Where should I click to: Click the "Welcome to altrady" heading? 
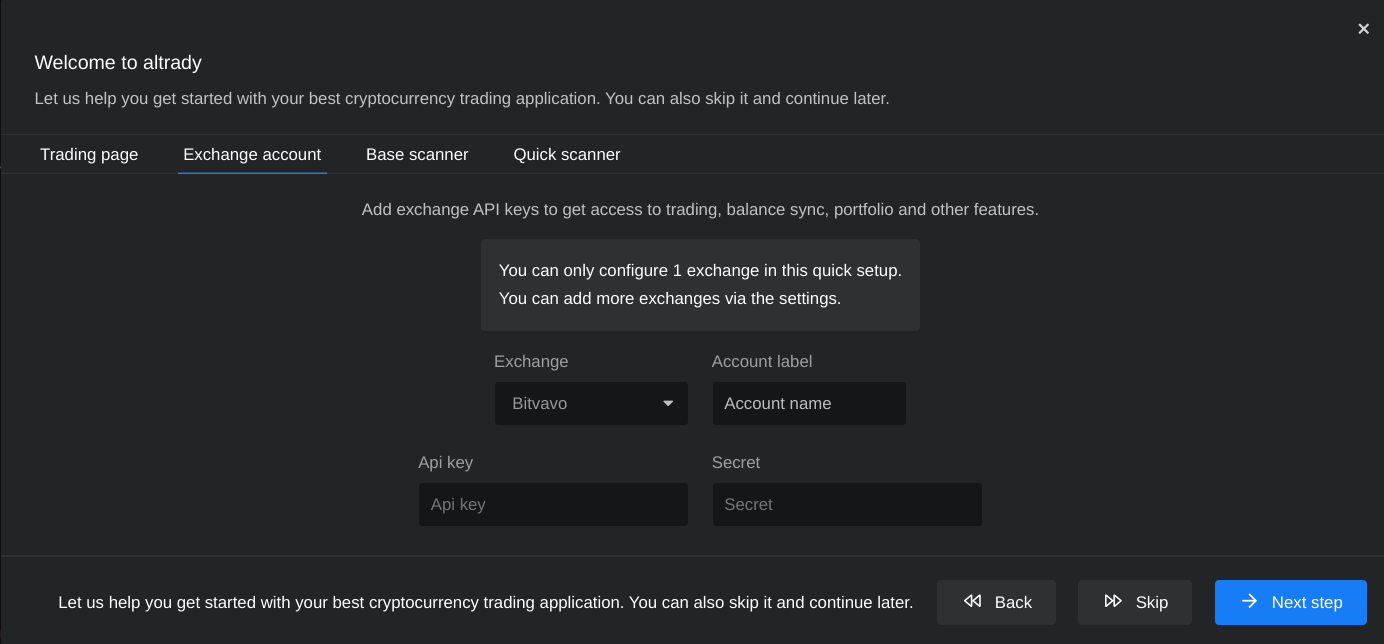coord(118,63)
